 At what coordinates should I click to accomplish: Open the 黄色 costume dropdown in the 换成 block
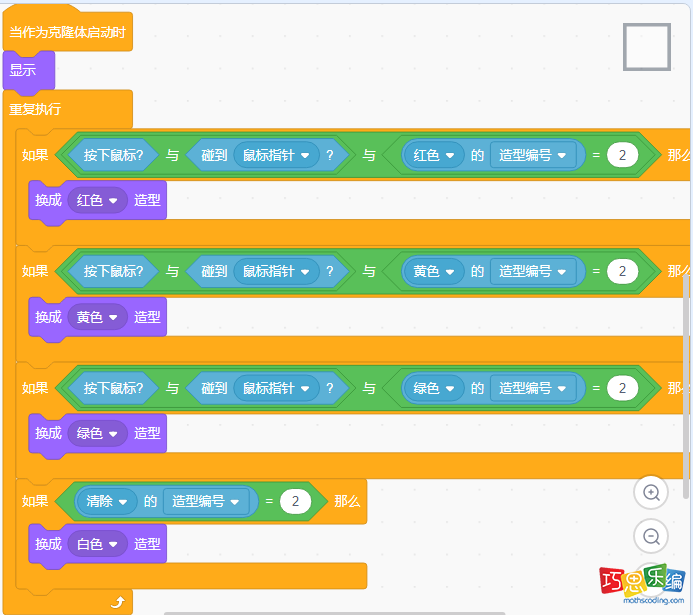tap(97, 316)
